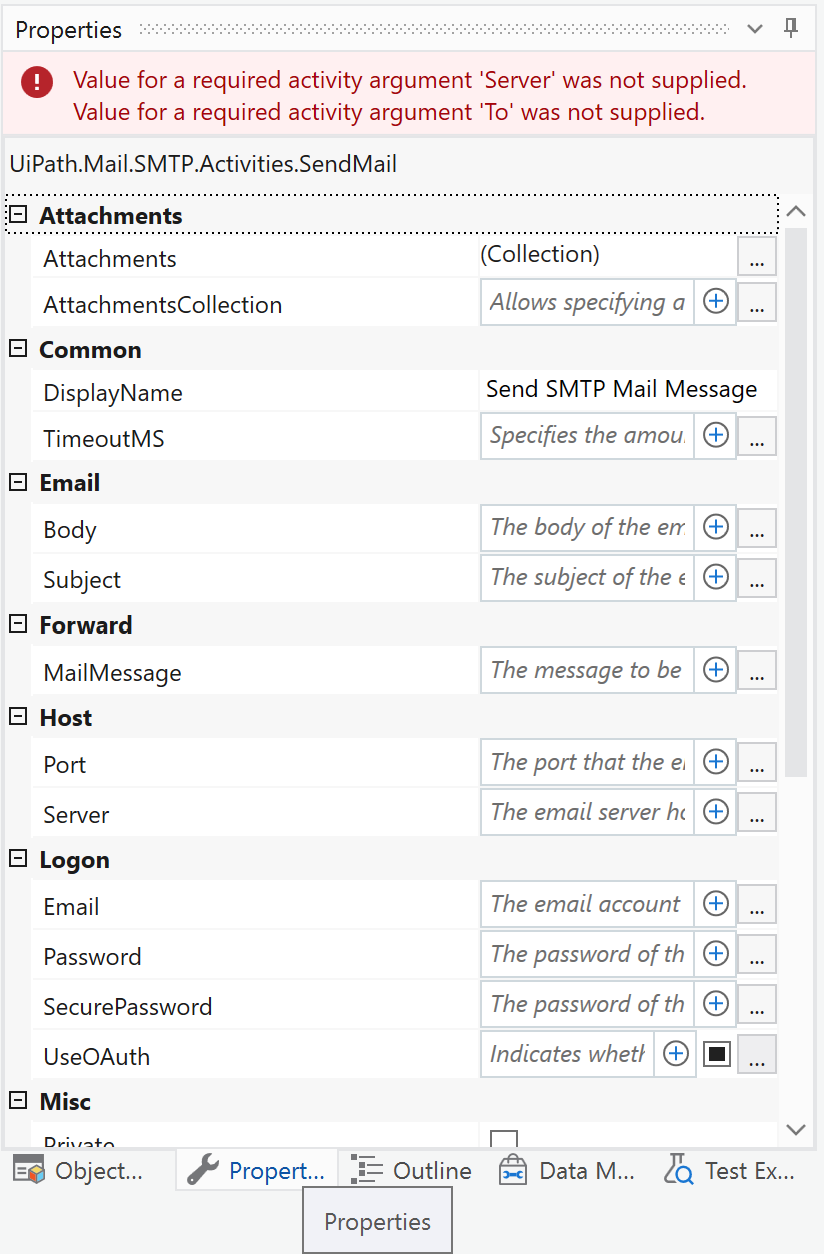The height and width of the screenshot is (1254, 824).
Task: Open the Properties panel window options dropdown arrow
Action: (x=756, y=29)
